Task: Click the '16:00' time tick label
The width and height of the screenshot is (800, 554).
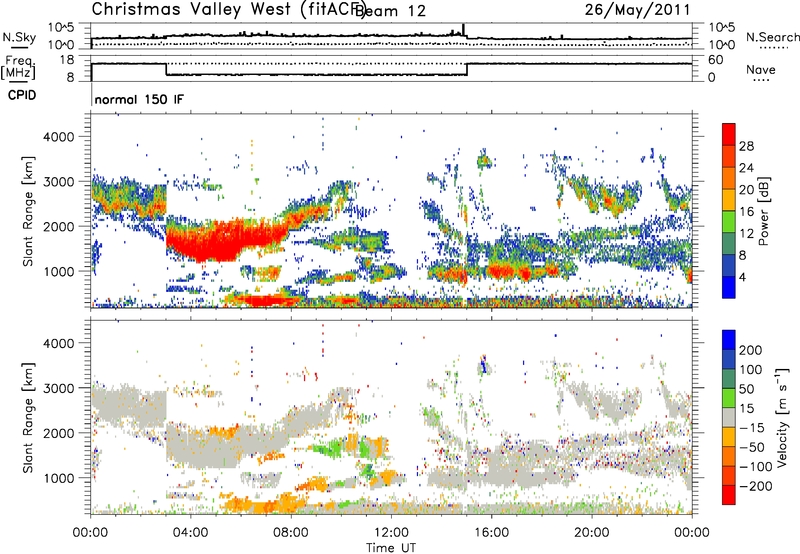Action: [x=491, y=533]
